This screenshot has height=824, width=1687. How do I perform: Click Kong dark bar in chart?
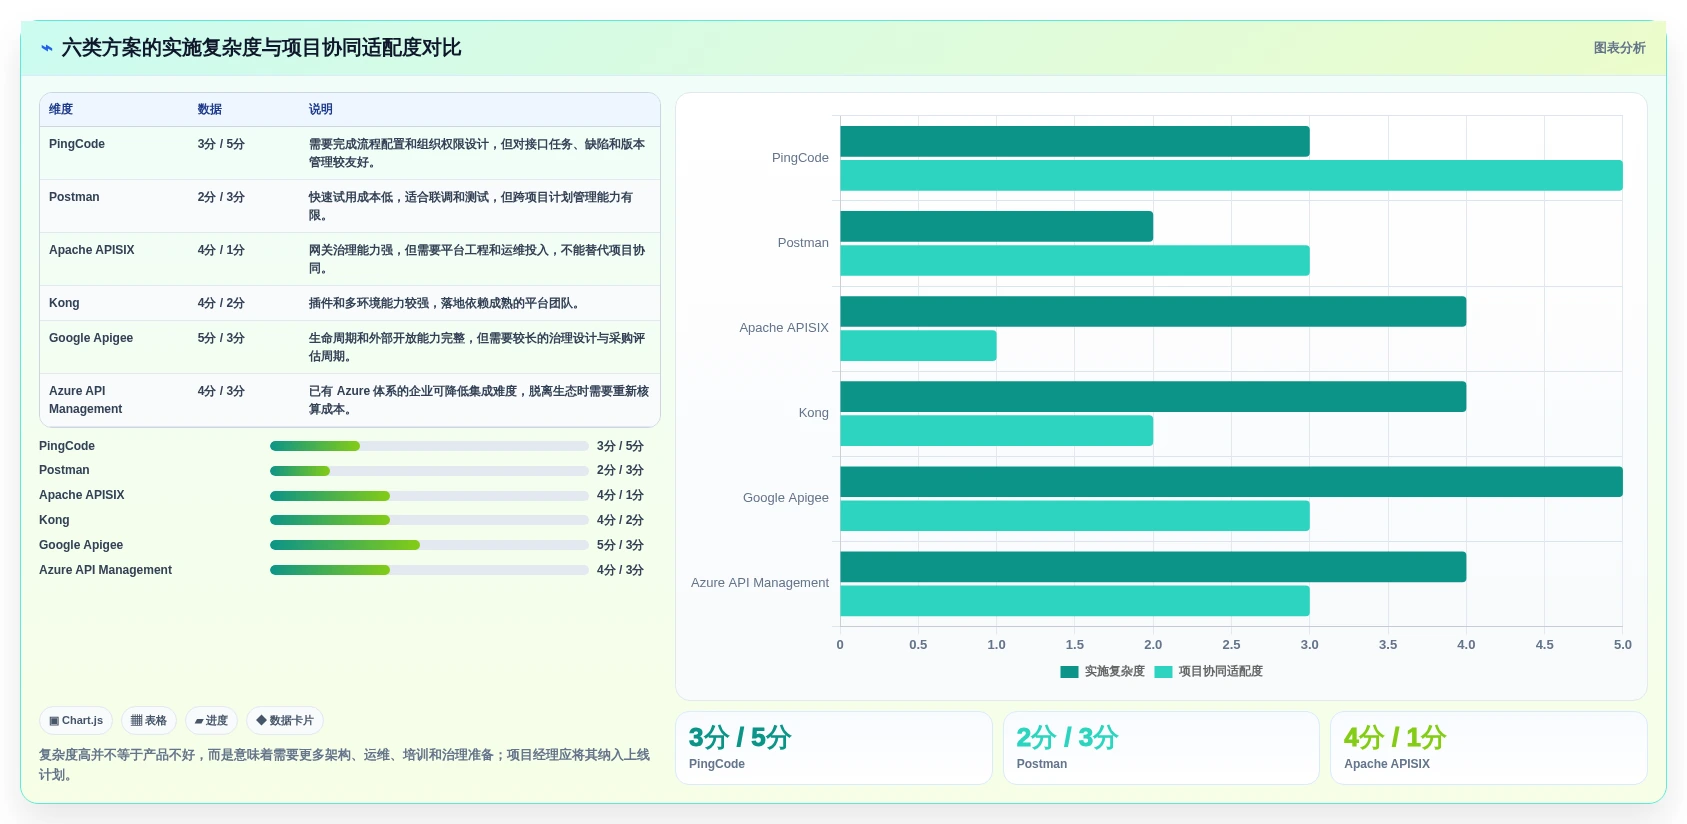1153,397
